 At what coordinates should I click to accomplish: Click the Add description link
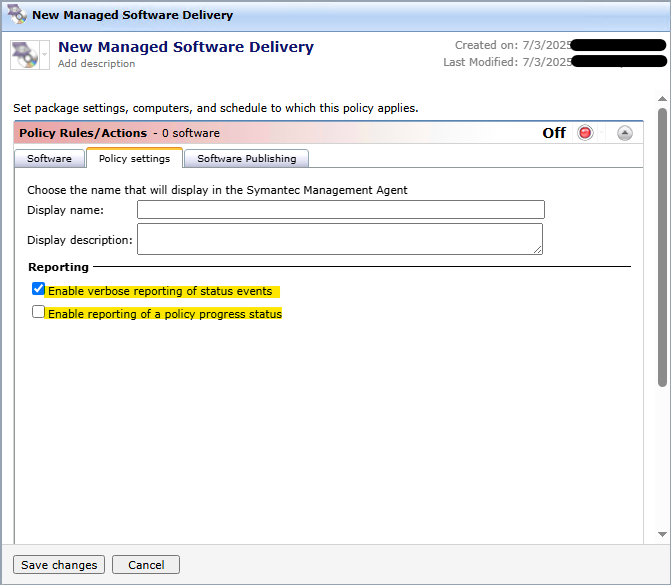pos(96,64)
